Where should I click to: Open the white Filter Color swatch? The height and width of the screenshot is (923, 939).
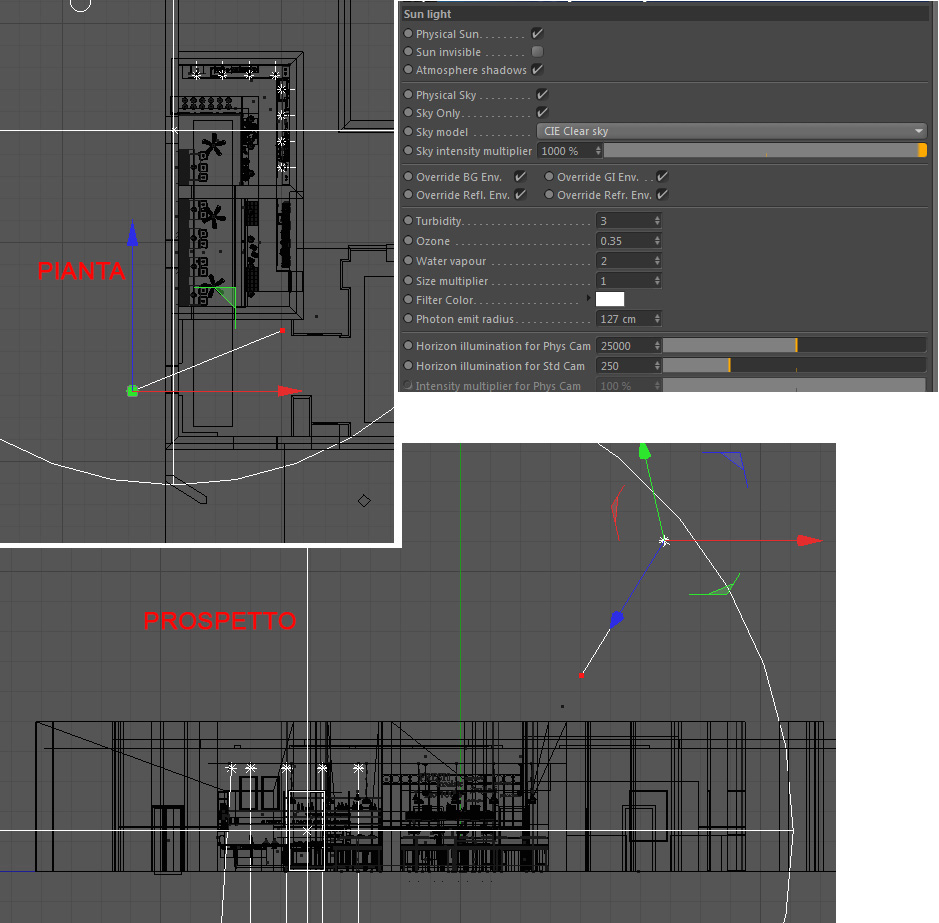click(x=610, y=299)
